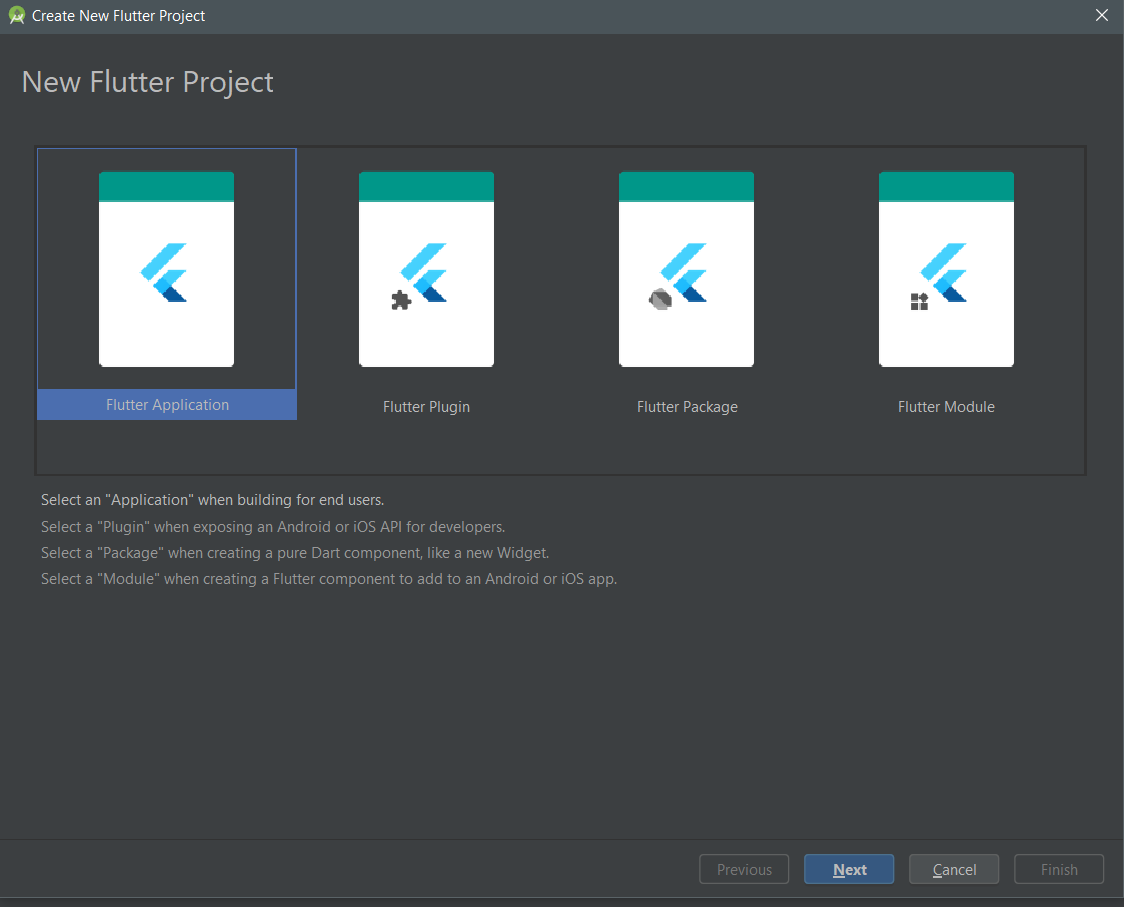The width and height of the screenshot is (1124, 907).
Task: Click the 'Select a "Module"' description line
Action: pyautogui.click(x=329, y=579)
